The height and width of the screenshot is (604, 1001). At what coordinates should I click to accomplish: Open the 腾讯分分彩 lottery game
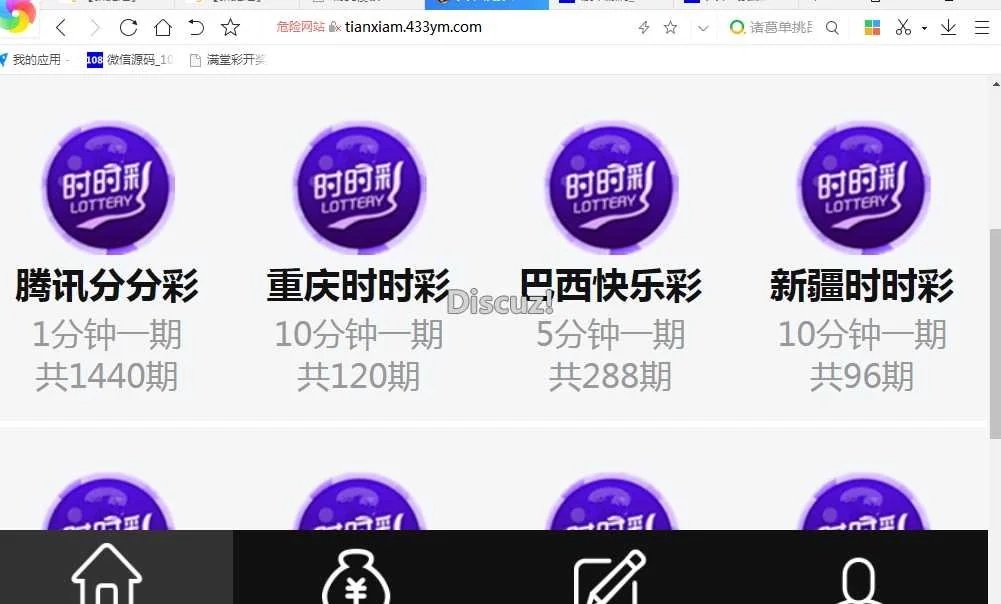107,286
